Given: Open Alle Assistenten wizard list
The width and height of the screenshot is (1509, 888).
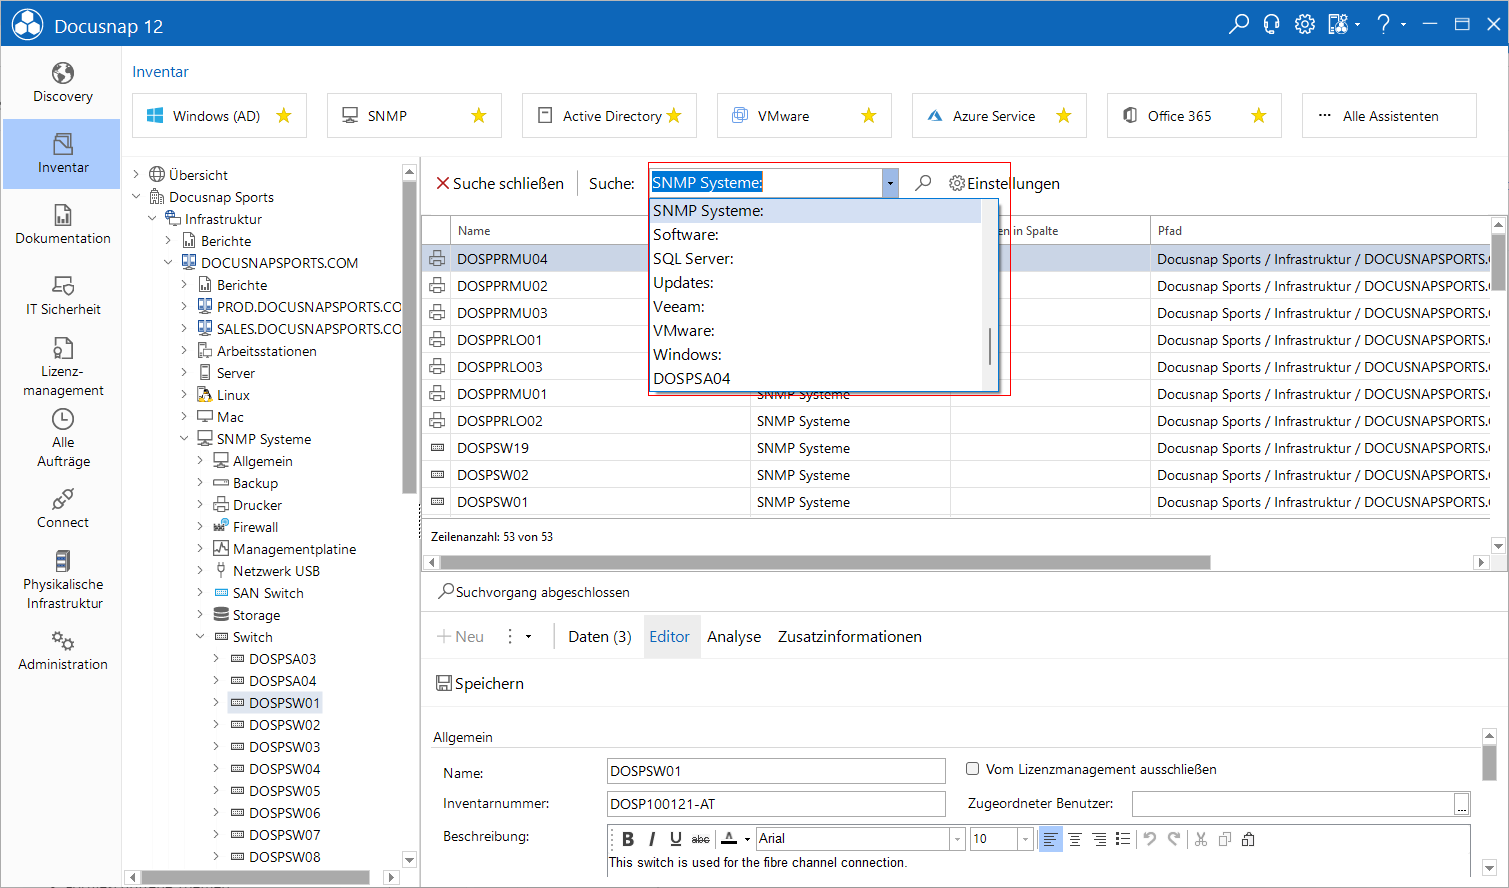Looking at the screenshot, I should tap(1389, 116).
